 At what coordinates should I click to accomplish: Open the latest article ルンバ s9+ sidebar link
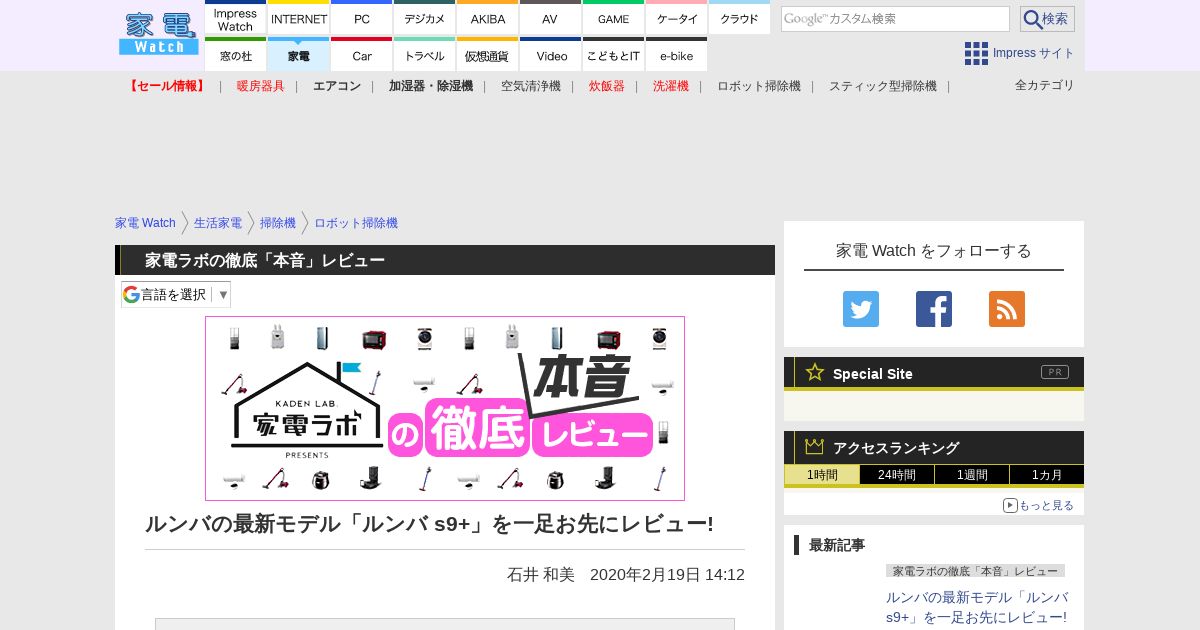(x=976, y=607)
